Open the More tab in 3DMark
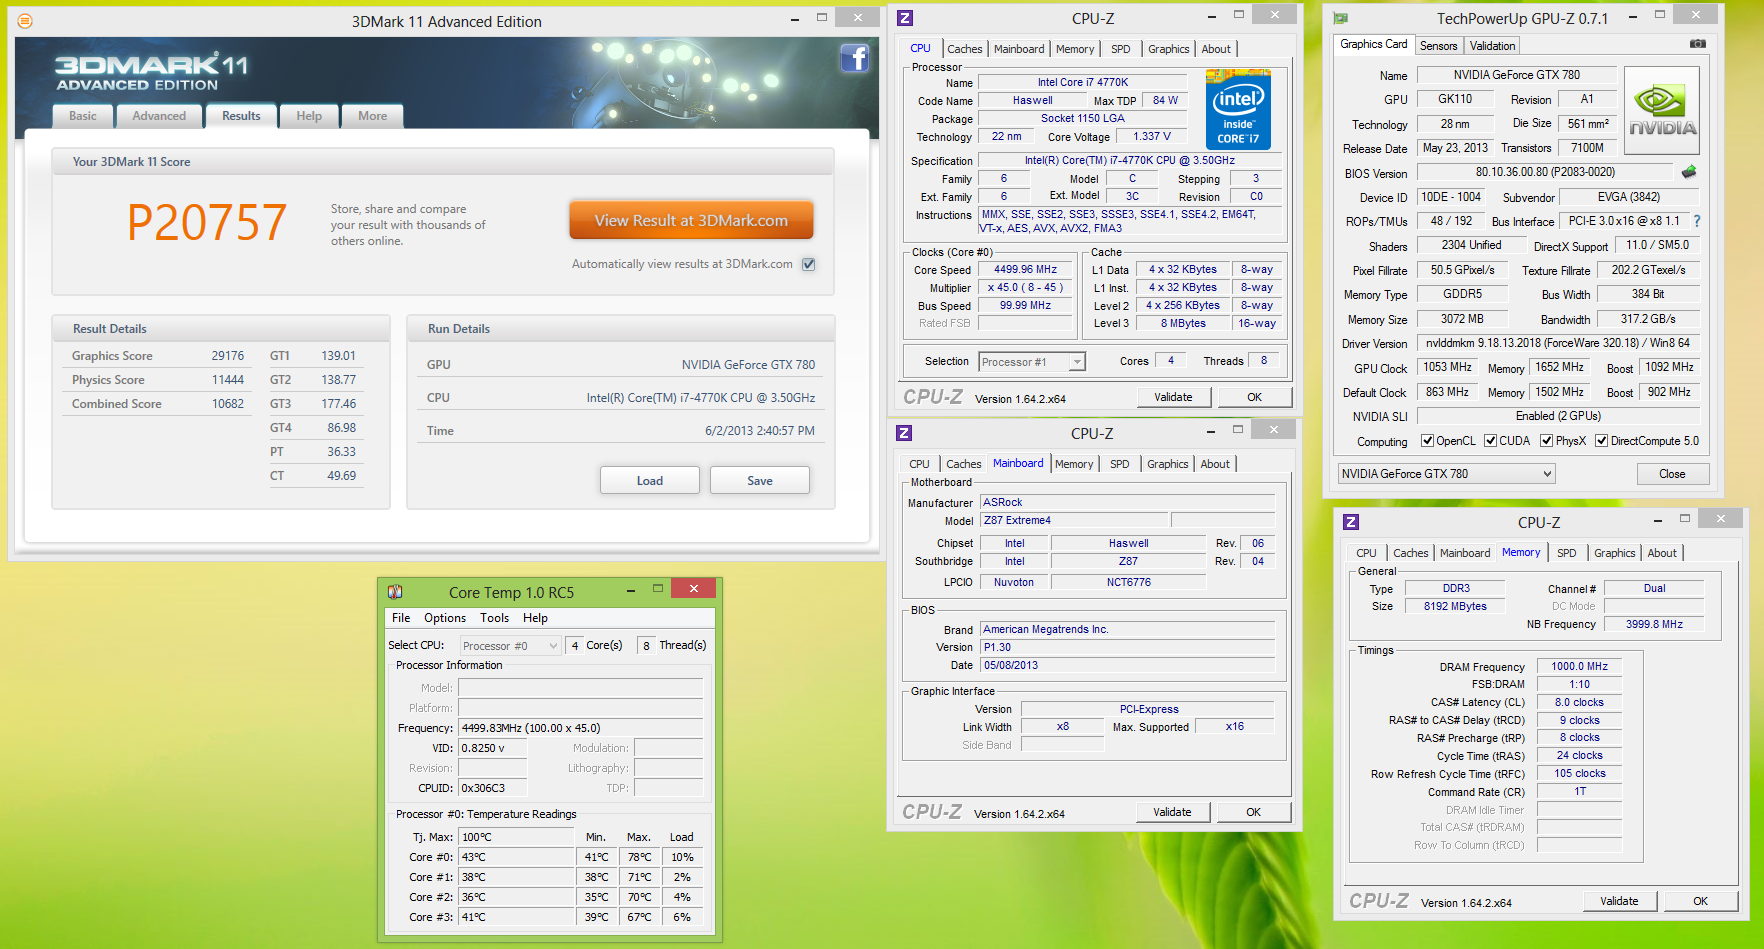The height and width of the screenshot is (949, 1764). (x=373, y=116)
